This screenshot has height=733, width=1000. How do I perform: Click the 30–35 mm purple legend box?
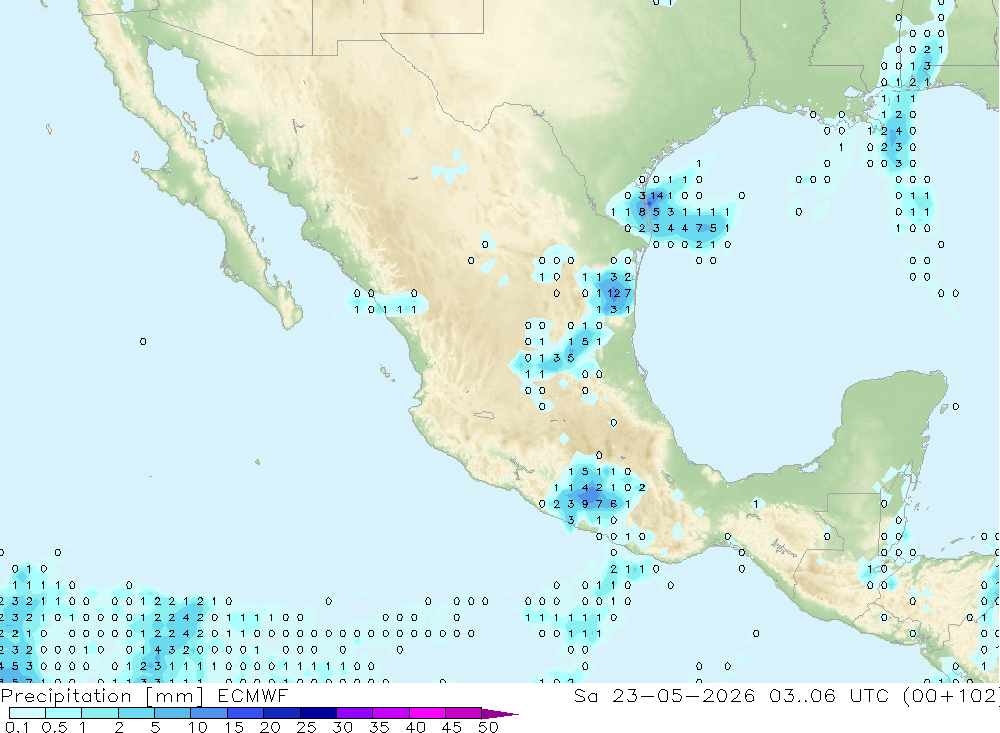tap(354, 713)
